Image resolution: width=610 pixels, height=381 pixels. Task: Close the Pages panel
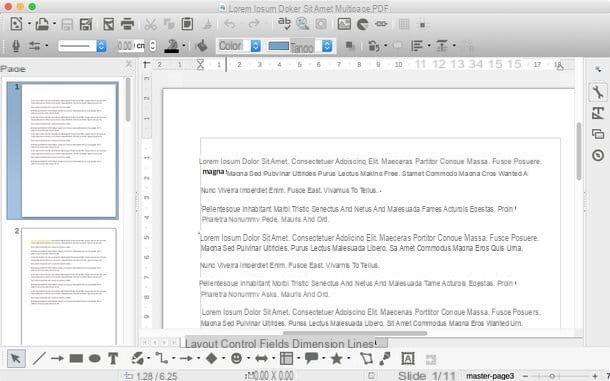pyautogui.click(x=129, y=64)
